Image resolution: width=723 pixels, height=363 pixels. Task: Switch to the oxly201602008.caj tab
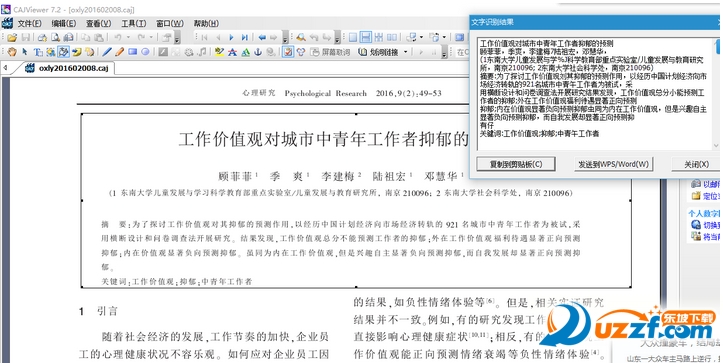68,68
